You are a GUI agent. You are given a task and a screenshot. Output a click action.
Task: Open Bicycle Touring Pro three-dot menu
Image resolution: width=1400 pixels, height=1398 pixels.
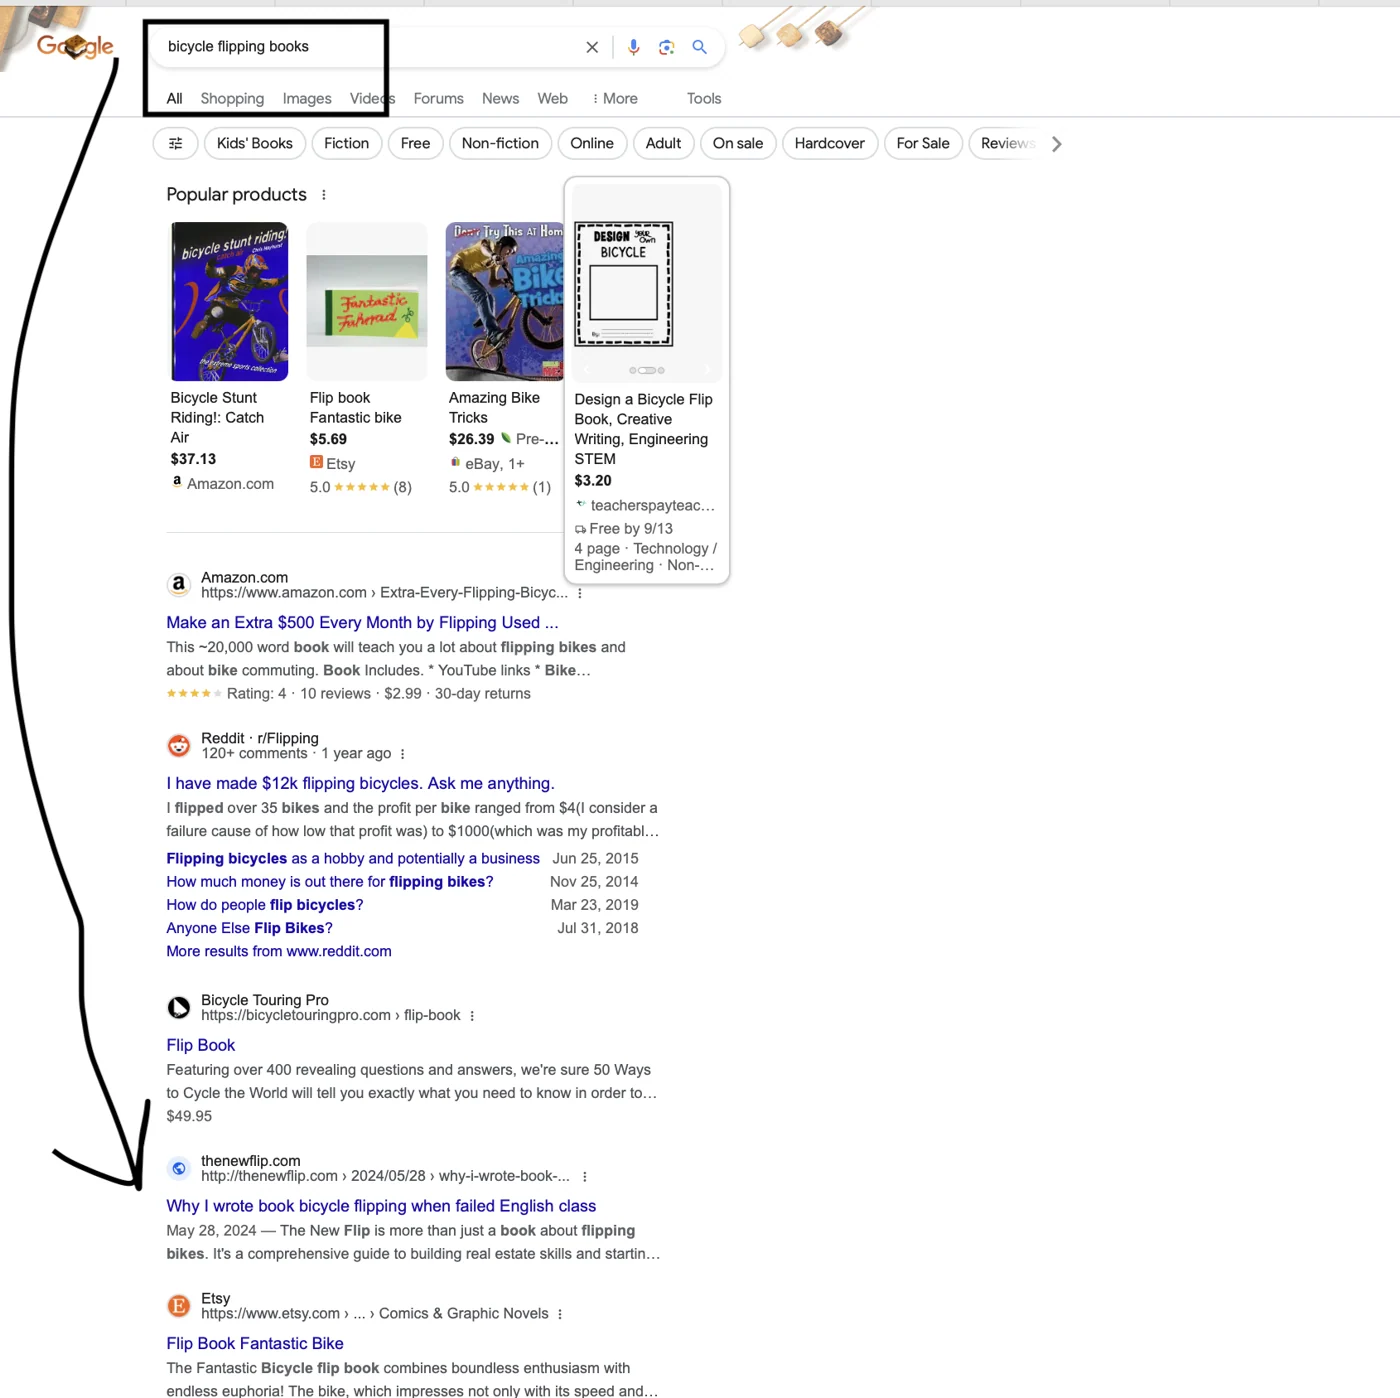click(x=472, y=1016)
